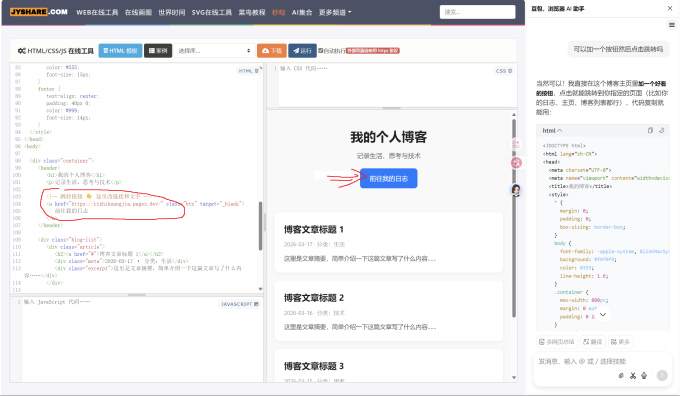Viewport: 680px width, 396px height.
Task: Click the 我的个人博客 heading in preview
Action: (389, 137)
